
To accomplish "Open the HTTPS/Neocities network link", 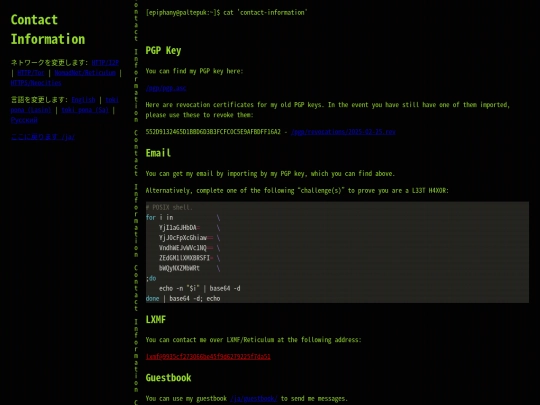I will coord(36,83).
